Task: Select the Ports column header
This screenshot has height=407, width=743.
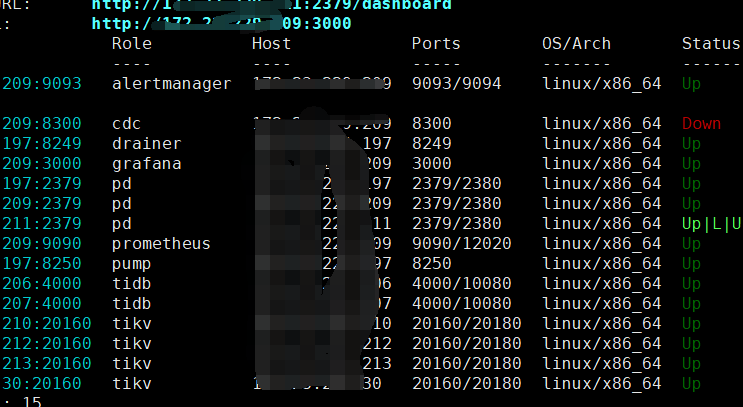Action: click(436, 44)
